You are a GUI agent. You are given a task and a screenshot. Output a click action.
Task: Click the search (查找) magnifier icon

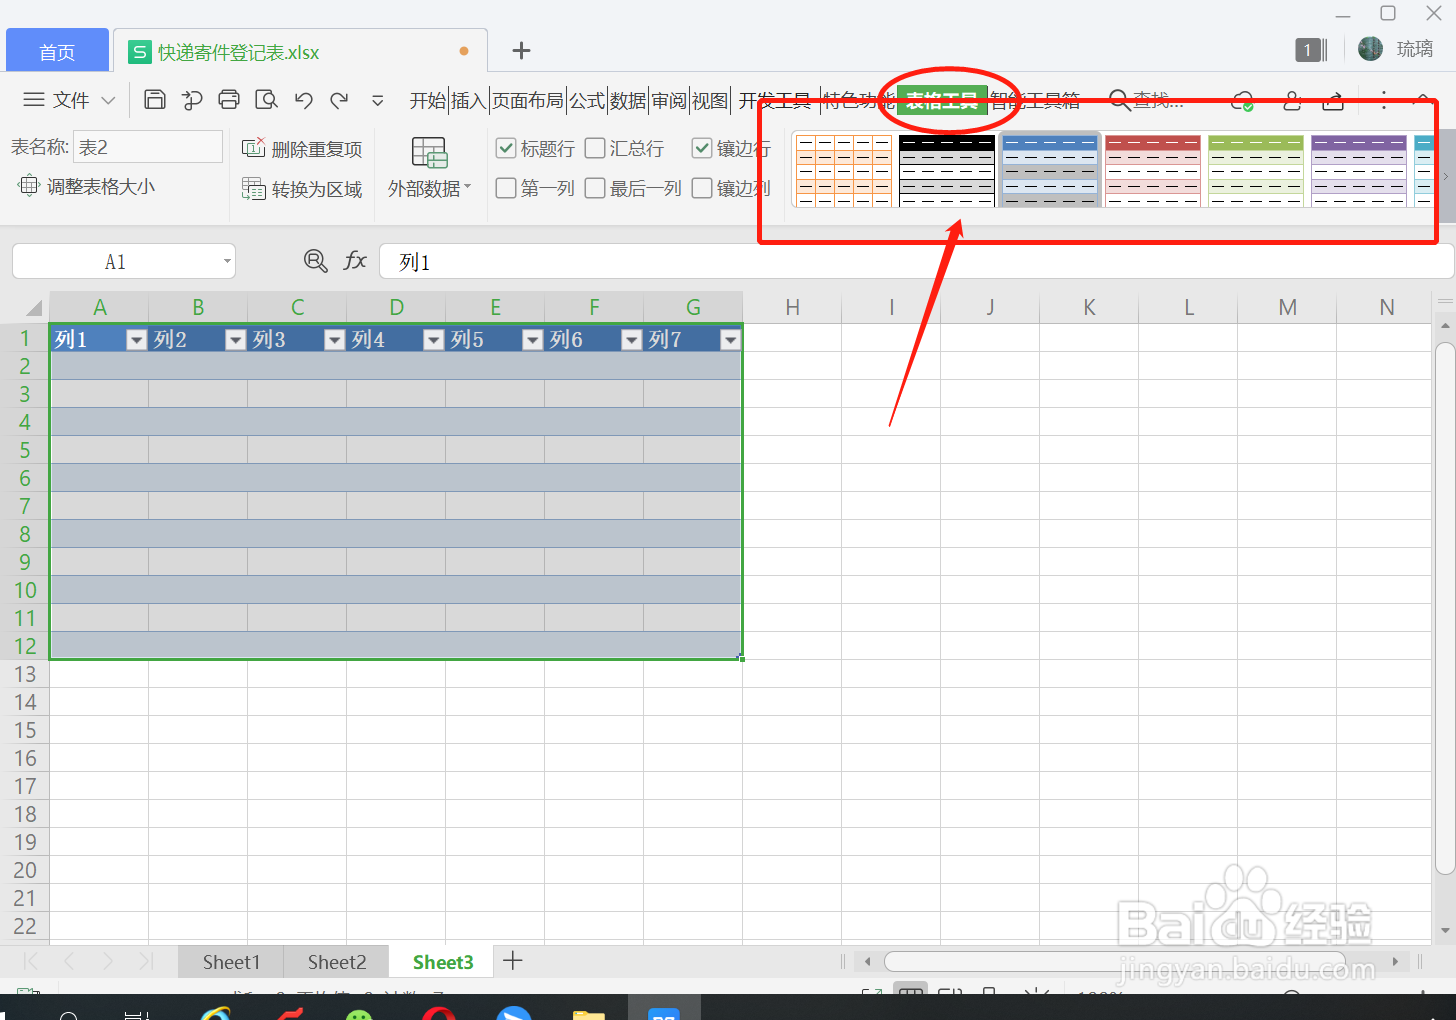(x=1120, y=100)
